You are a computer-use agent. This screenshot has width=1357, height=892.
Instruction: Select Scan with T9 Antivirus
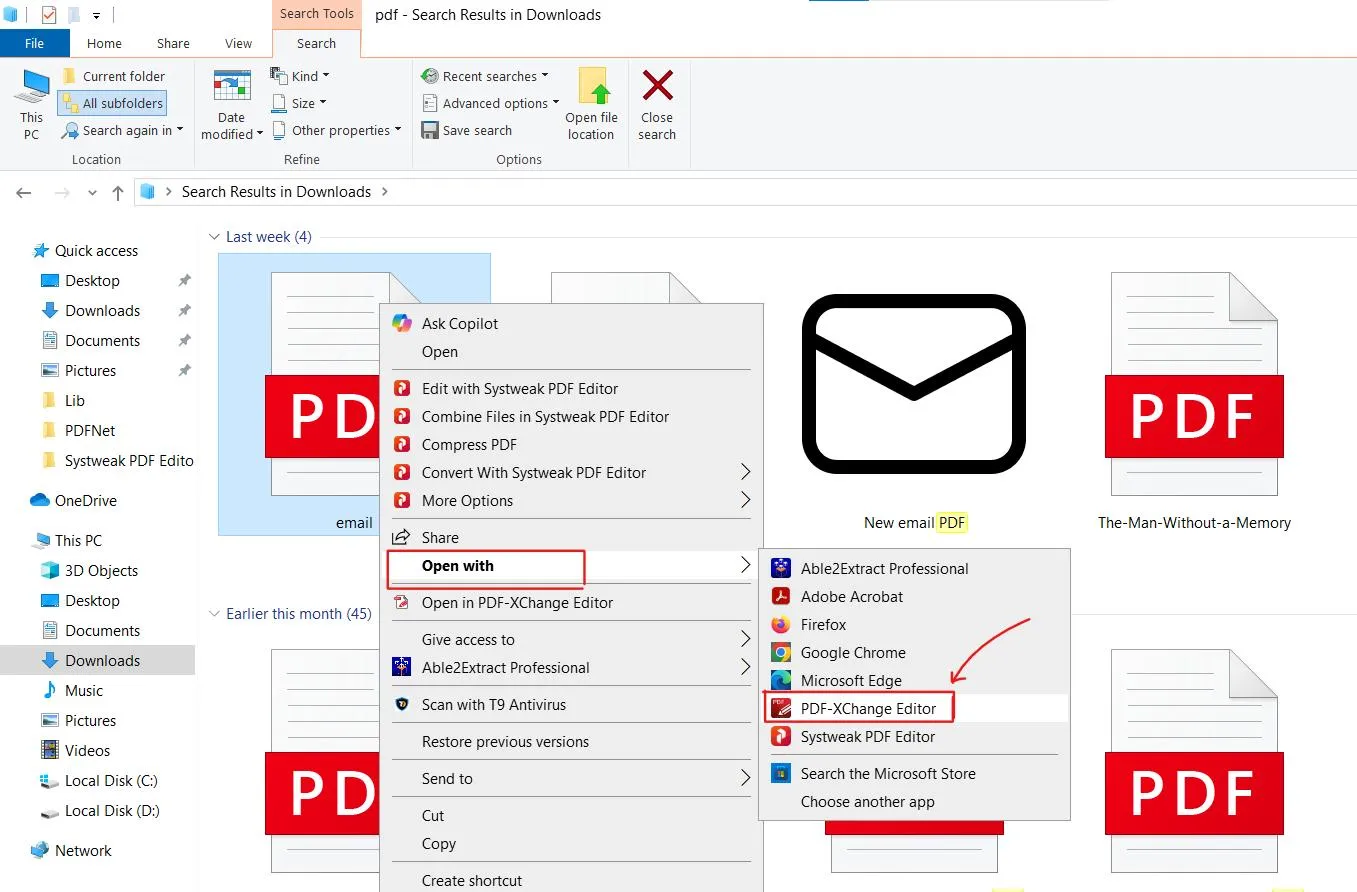tap(493, 705)
